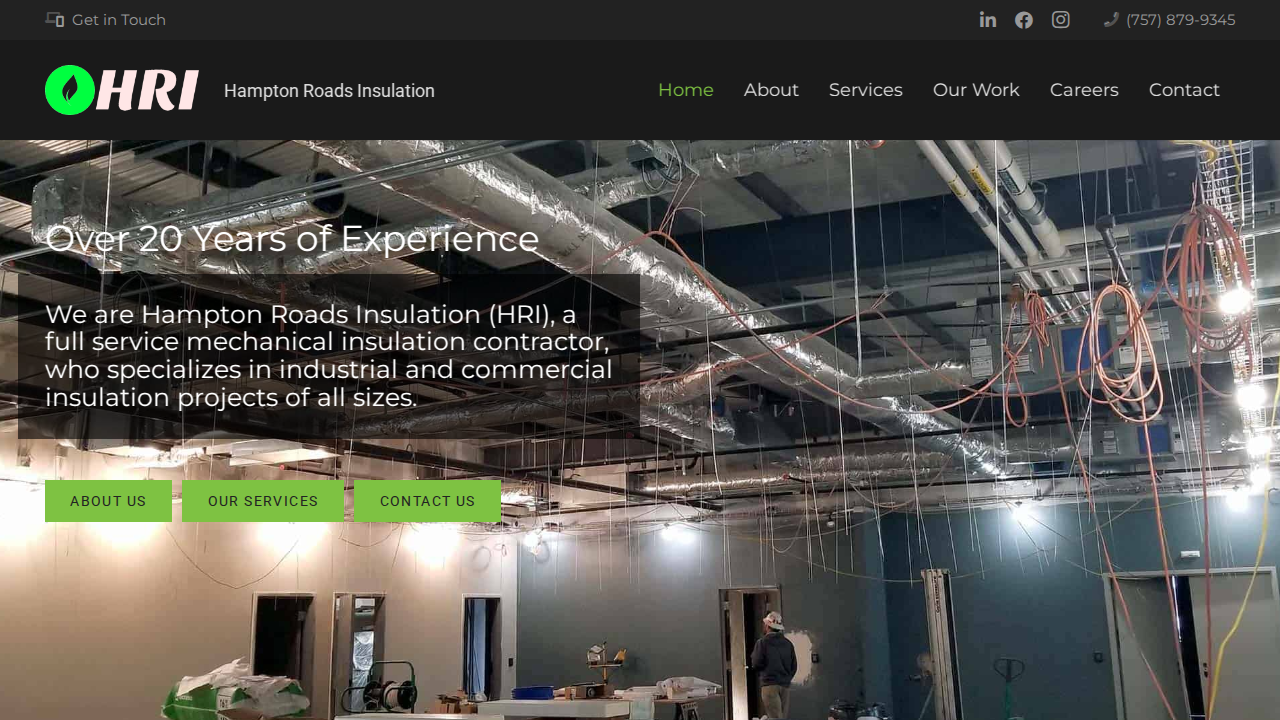1280x720 pixels.
Task: Select the Home menu item
Action: pyautogui.click(x=686, y=90)
